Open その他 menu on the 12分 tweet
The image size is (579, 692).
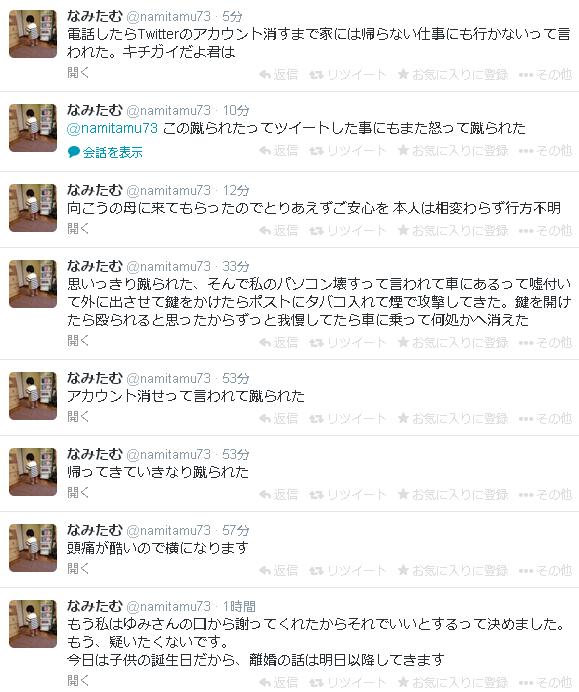545,230
